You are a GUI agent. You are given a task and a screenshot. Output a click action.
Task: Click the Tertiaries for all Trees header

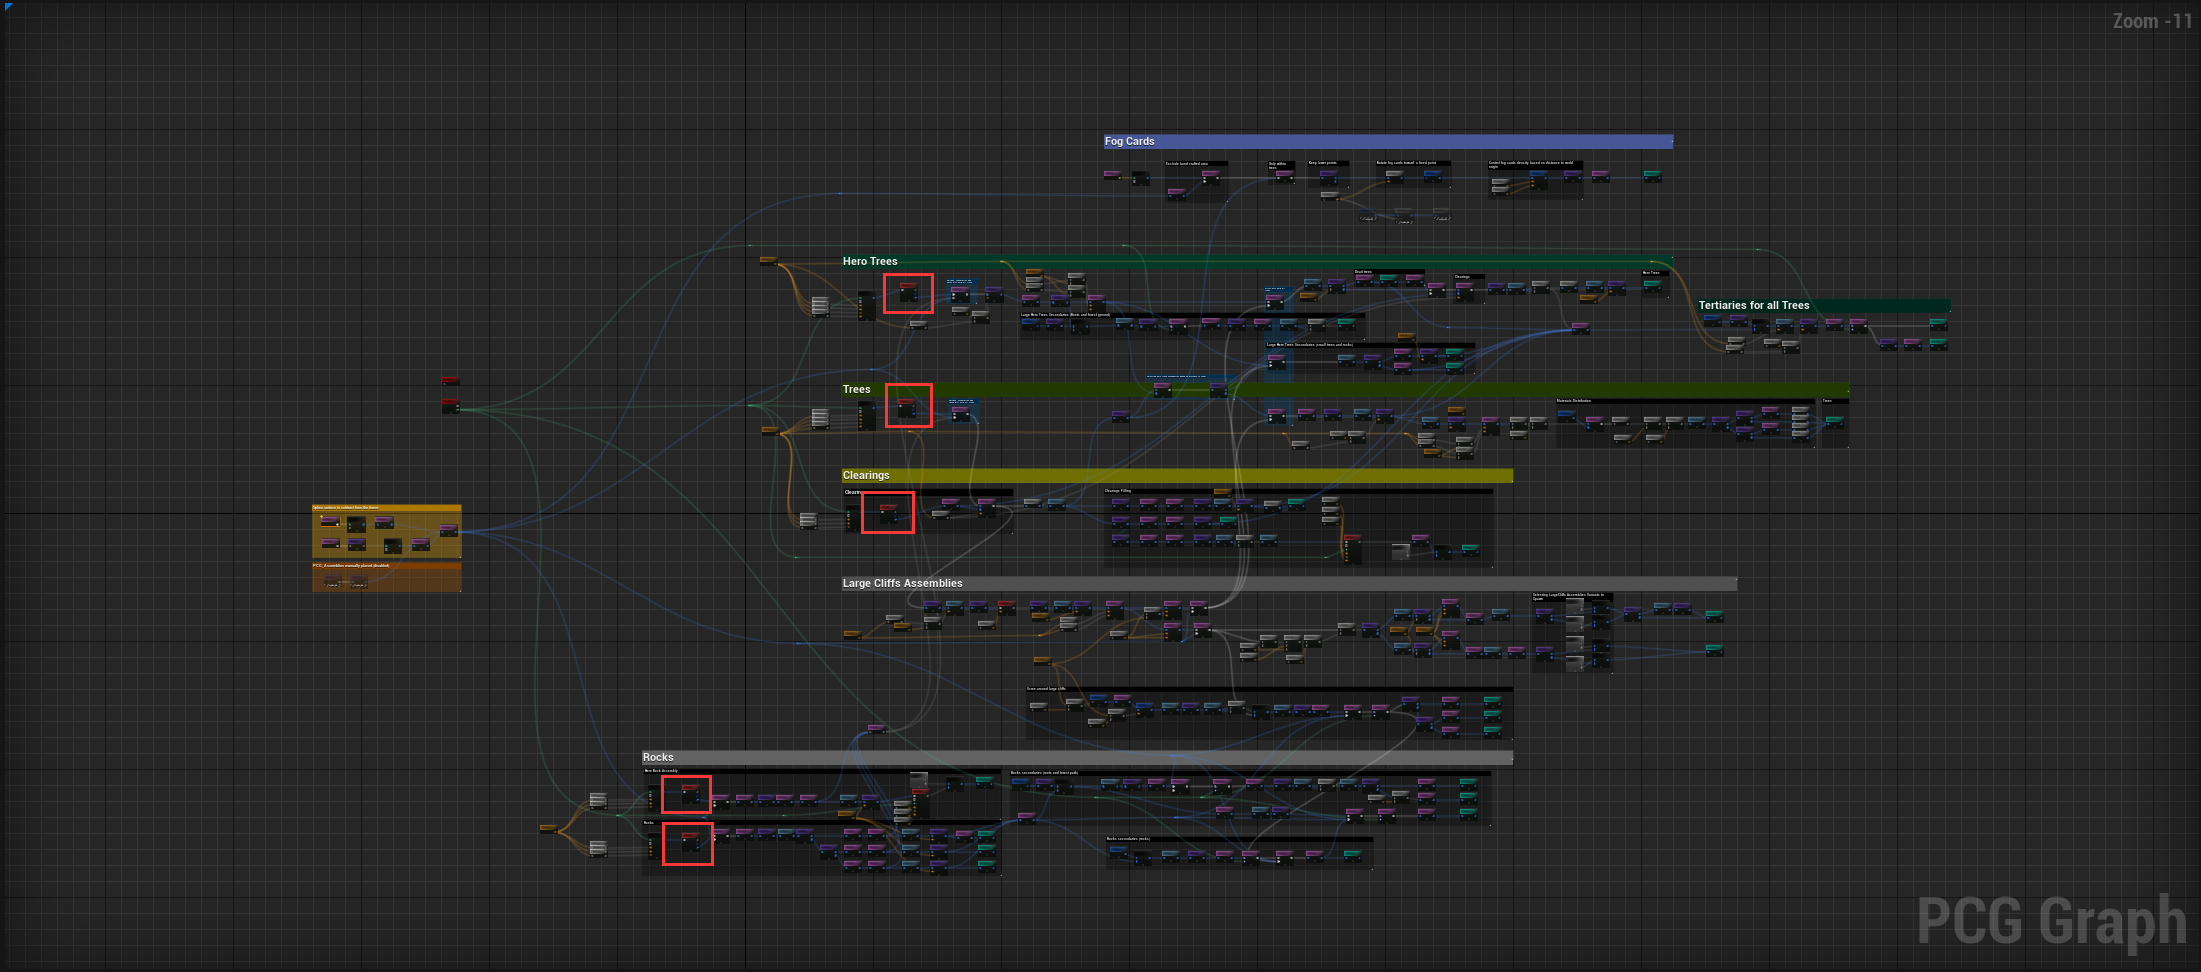point(1755,305)
